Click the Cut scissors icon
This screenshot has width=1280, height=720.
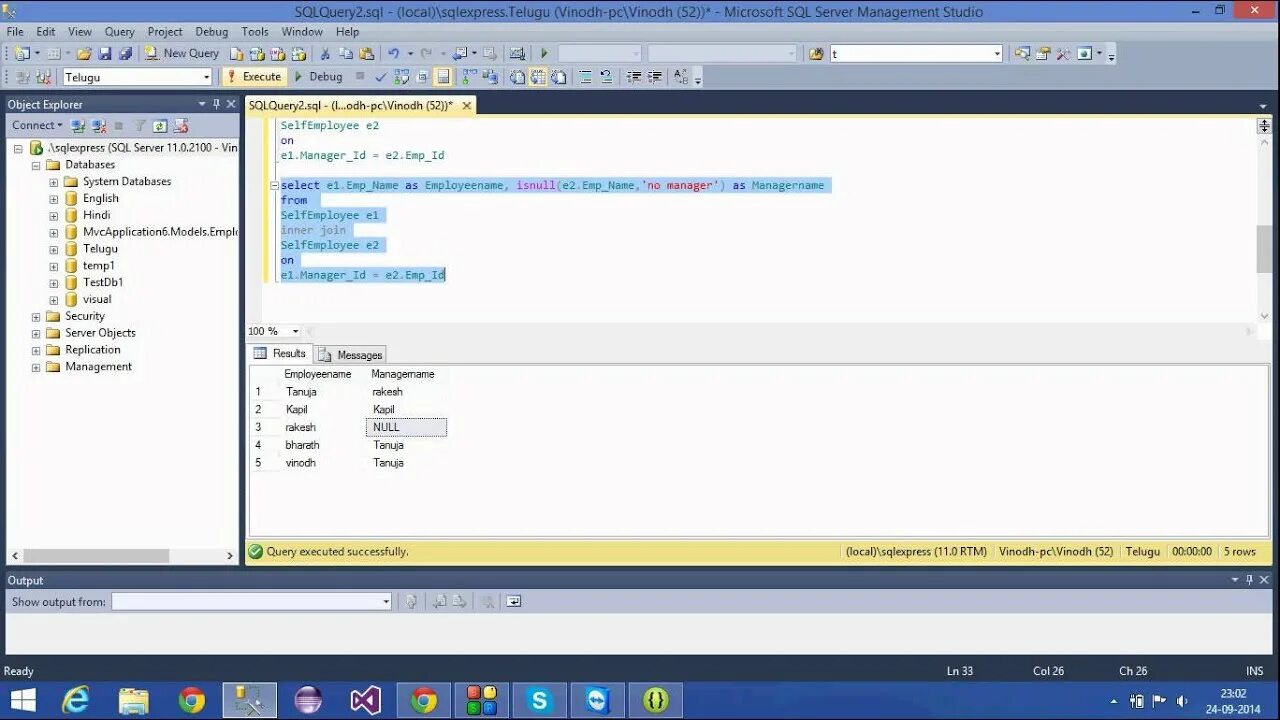point(325,53)
